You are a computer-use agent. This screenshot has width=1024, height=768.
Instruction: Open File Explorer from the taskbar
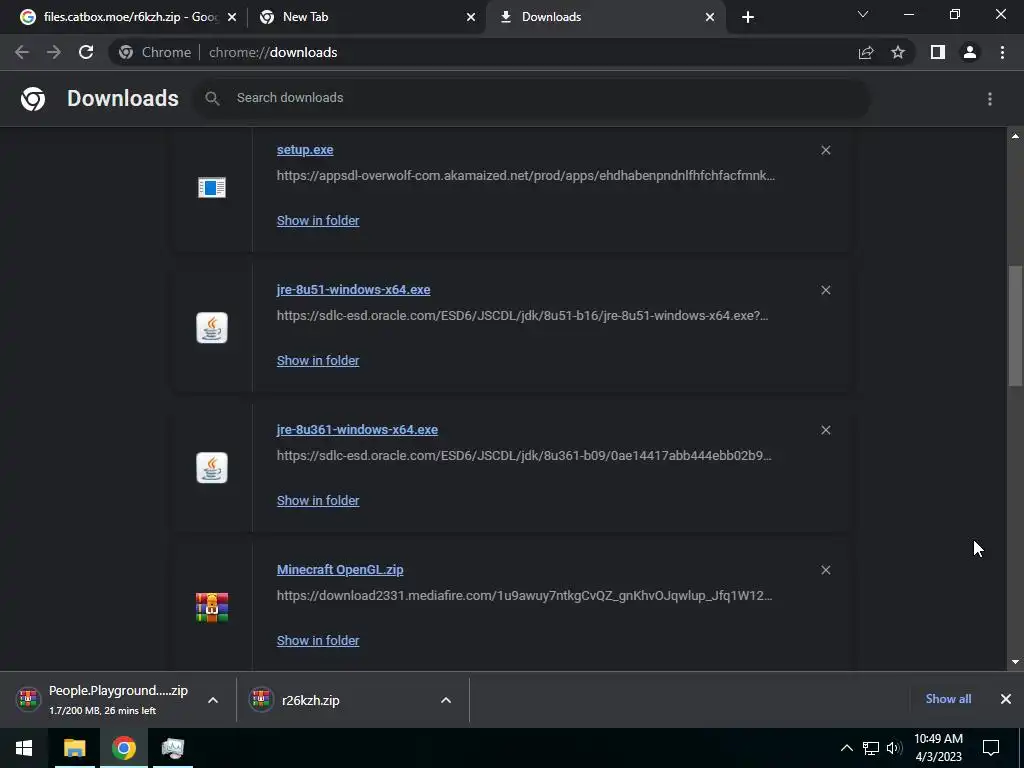tap(74, 748)
